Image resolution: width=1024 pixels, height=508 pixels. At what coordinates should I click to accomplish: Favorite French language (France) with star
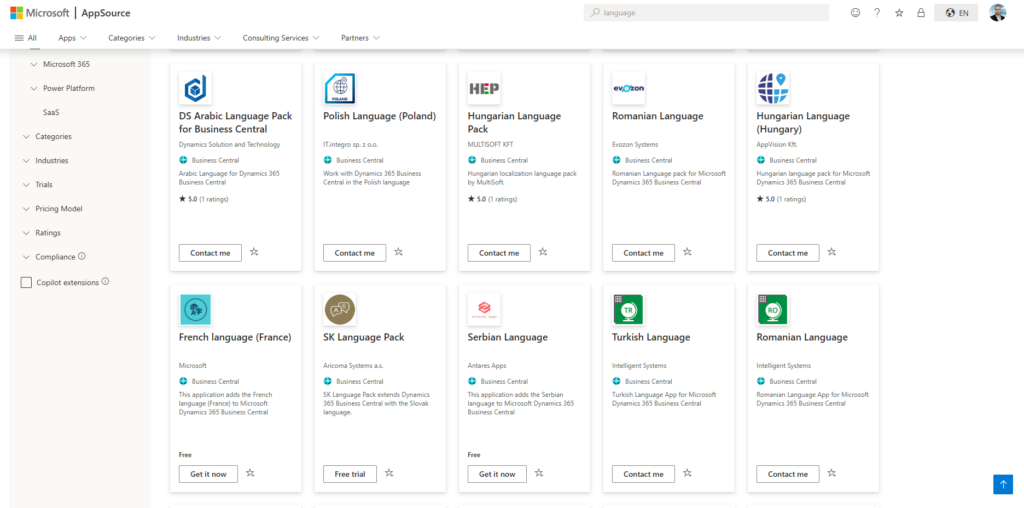(x=250, y=473)
